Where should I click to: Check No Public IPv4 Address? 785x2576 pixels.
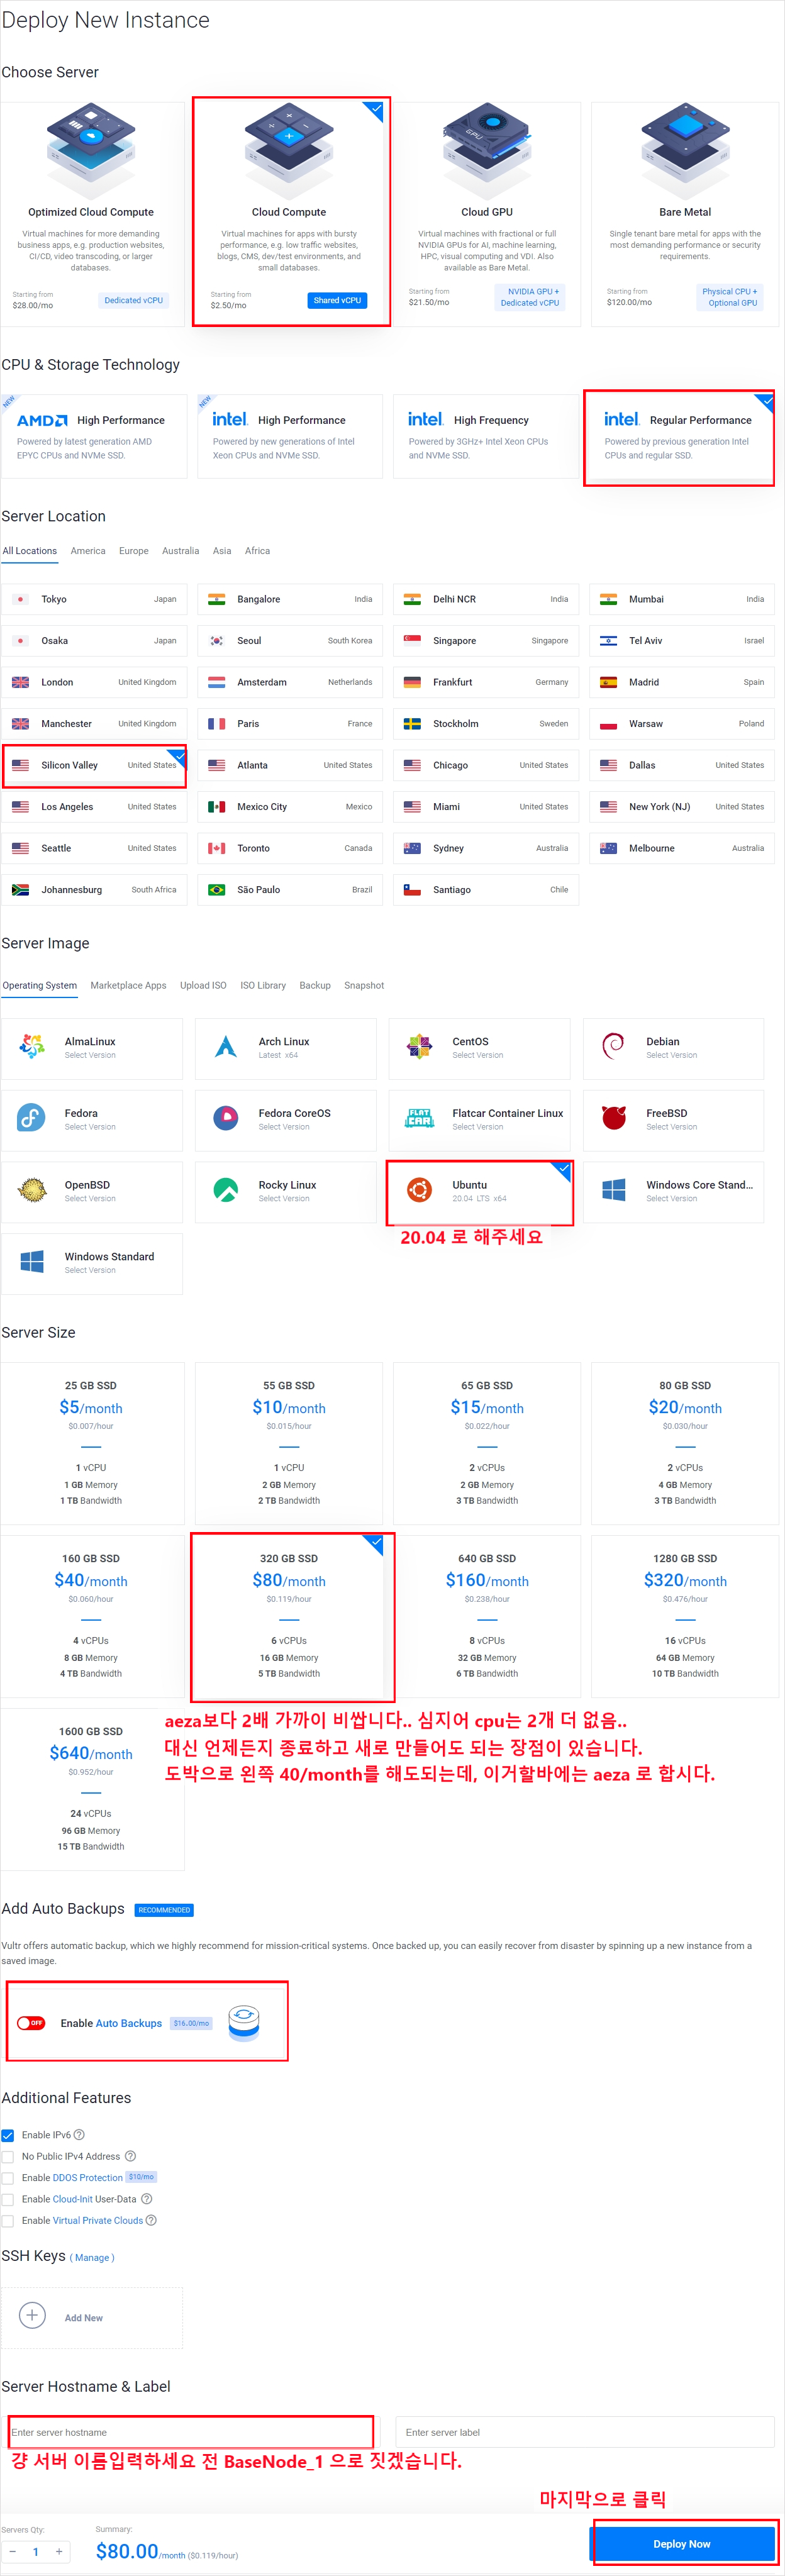[8, 2157]
